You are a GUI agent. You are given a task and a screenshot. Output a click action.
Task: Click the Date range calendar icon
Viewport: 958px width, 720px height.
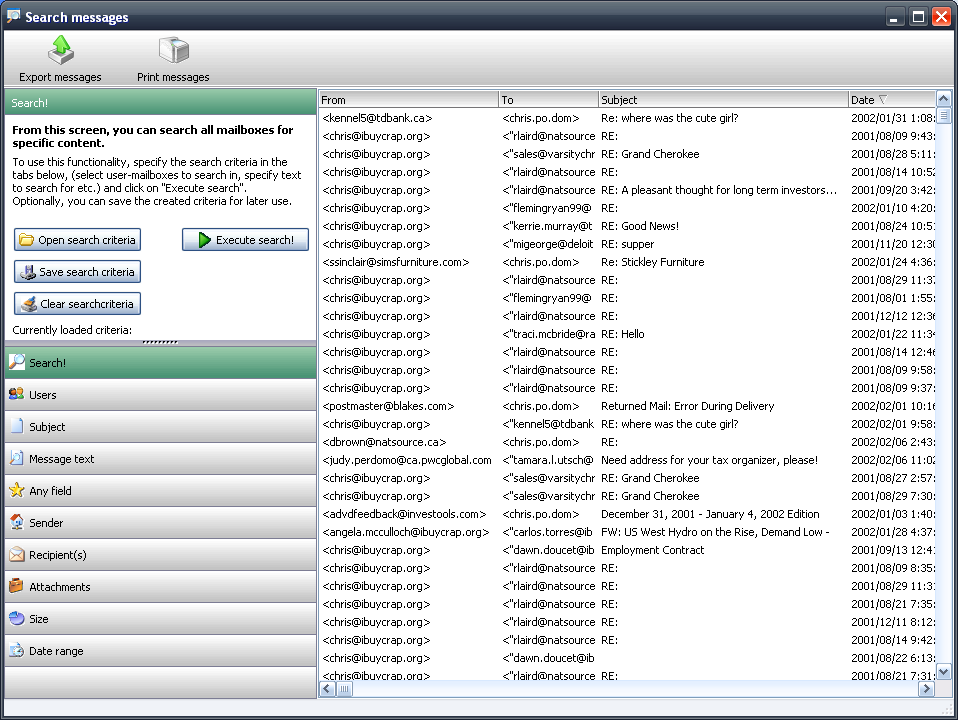click(16, 650)
